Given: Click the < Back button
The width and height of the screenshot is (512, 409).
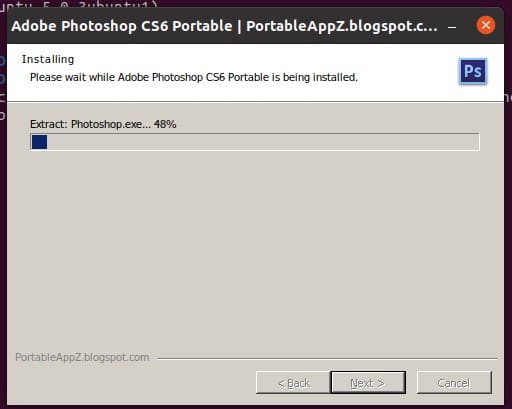Looking at the screenshot, I should pos(294,383).
